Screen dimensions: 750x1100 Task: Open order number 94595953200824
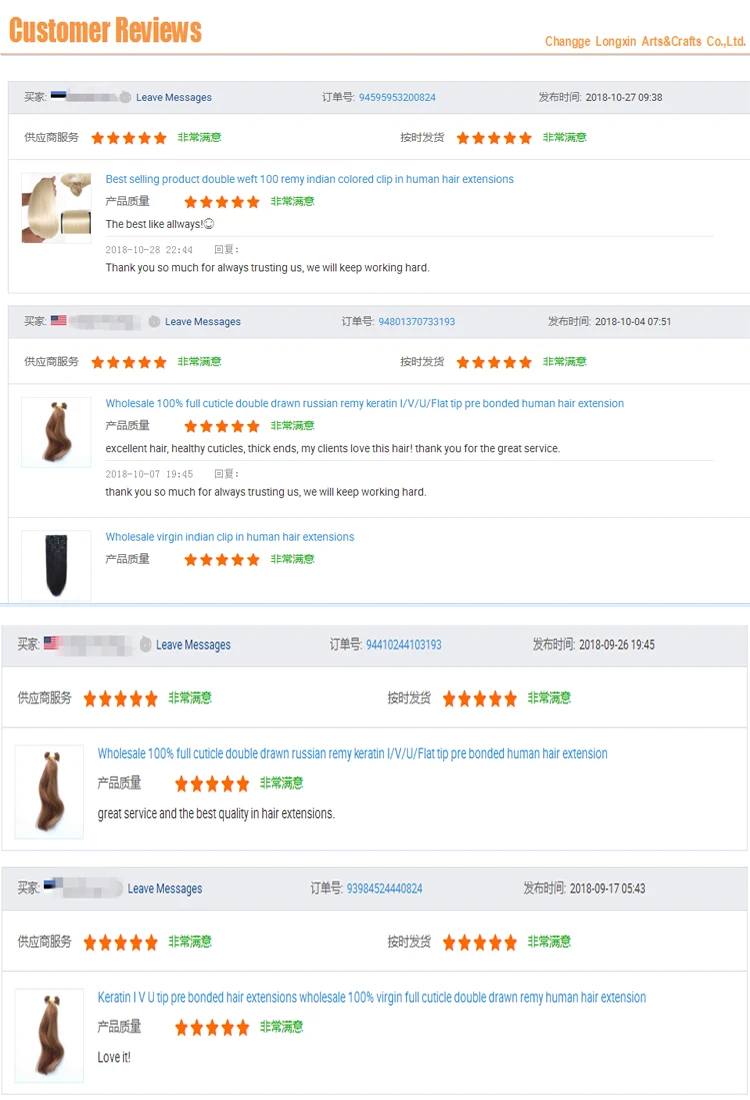pos(397,98)
